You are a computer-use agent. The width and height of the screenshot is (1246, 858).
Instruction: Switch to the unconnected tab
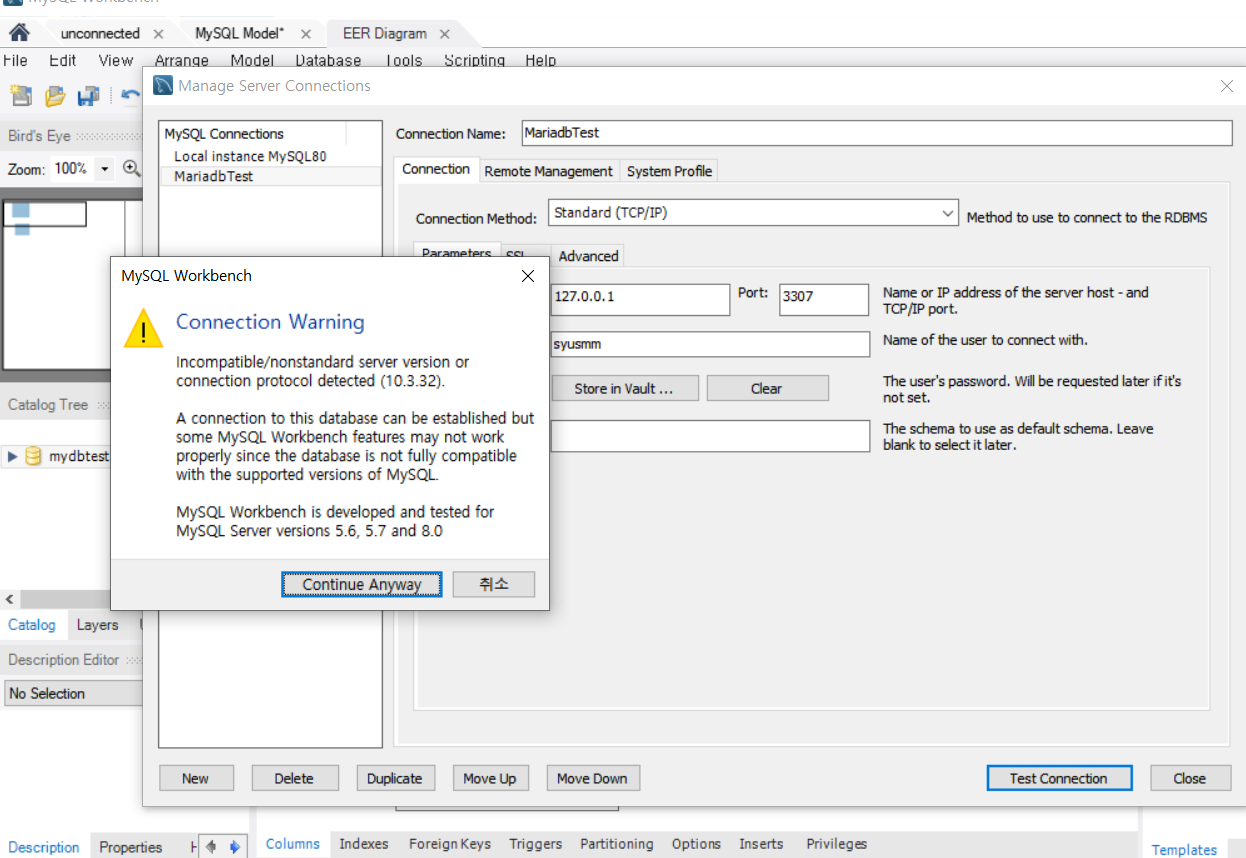click(100, 34)
